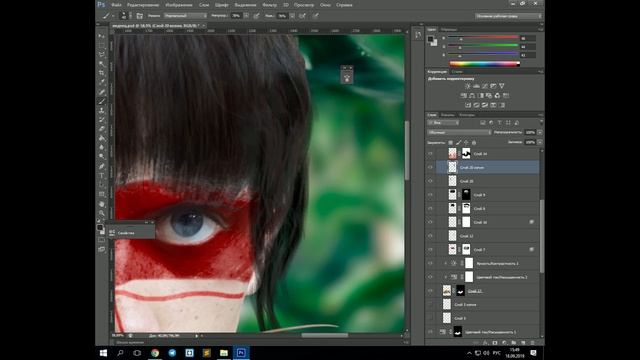This screenshot has width=640, height=360.
Task: Open brush flow arrow in options bar
Action: coord(292,16)
